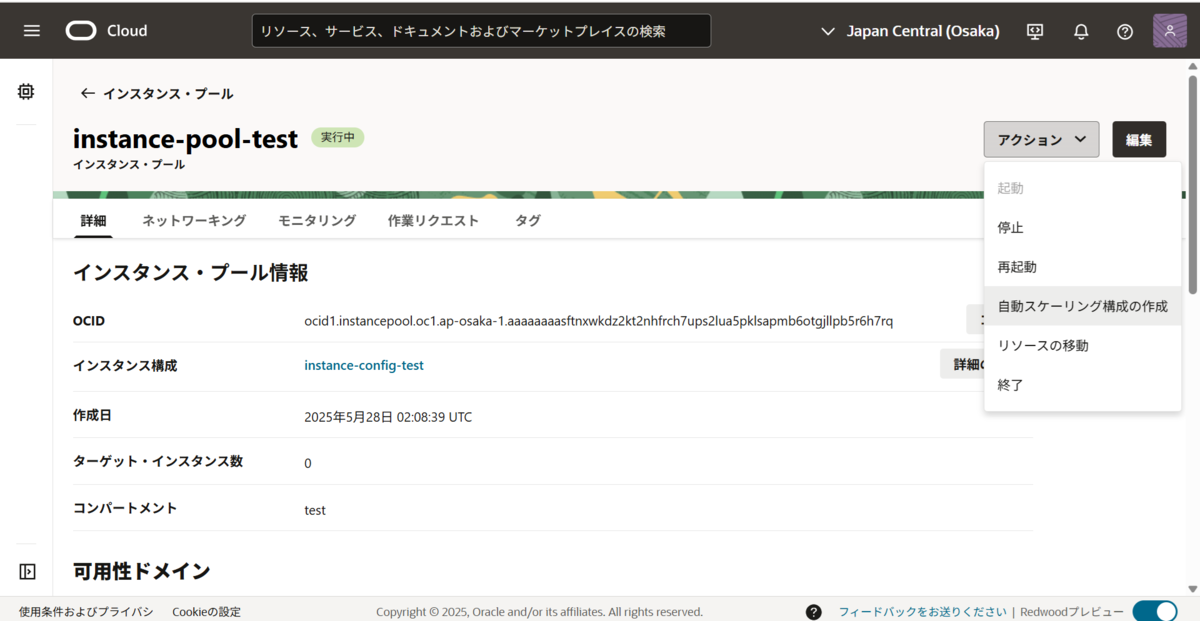Click the footer help circle icon
1200x621 pixels.
coord(814,612)
